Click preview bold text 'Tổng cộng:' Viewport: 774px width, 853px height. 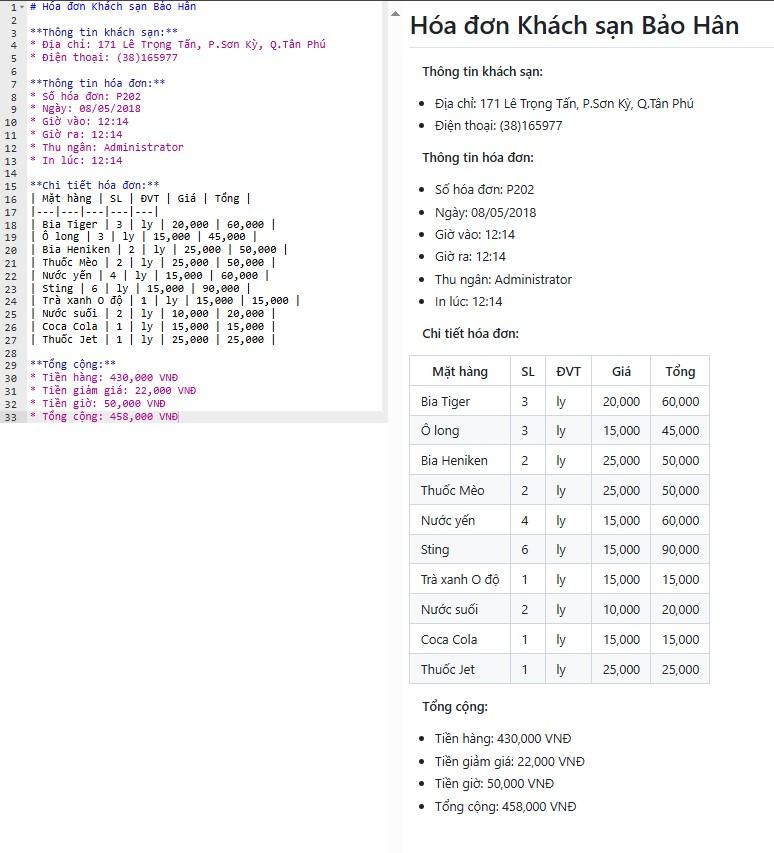455,707
